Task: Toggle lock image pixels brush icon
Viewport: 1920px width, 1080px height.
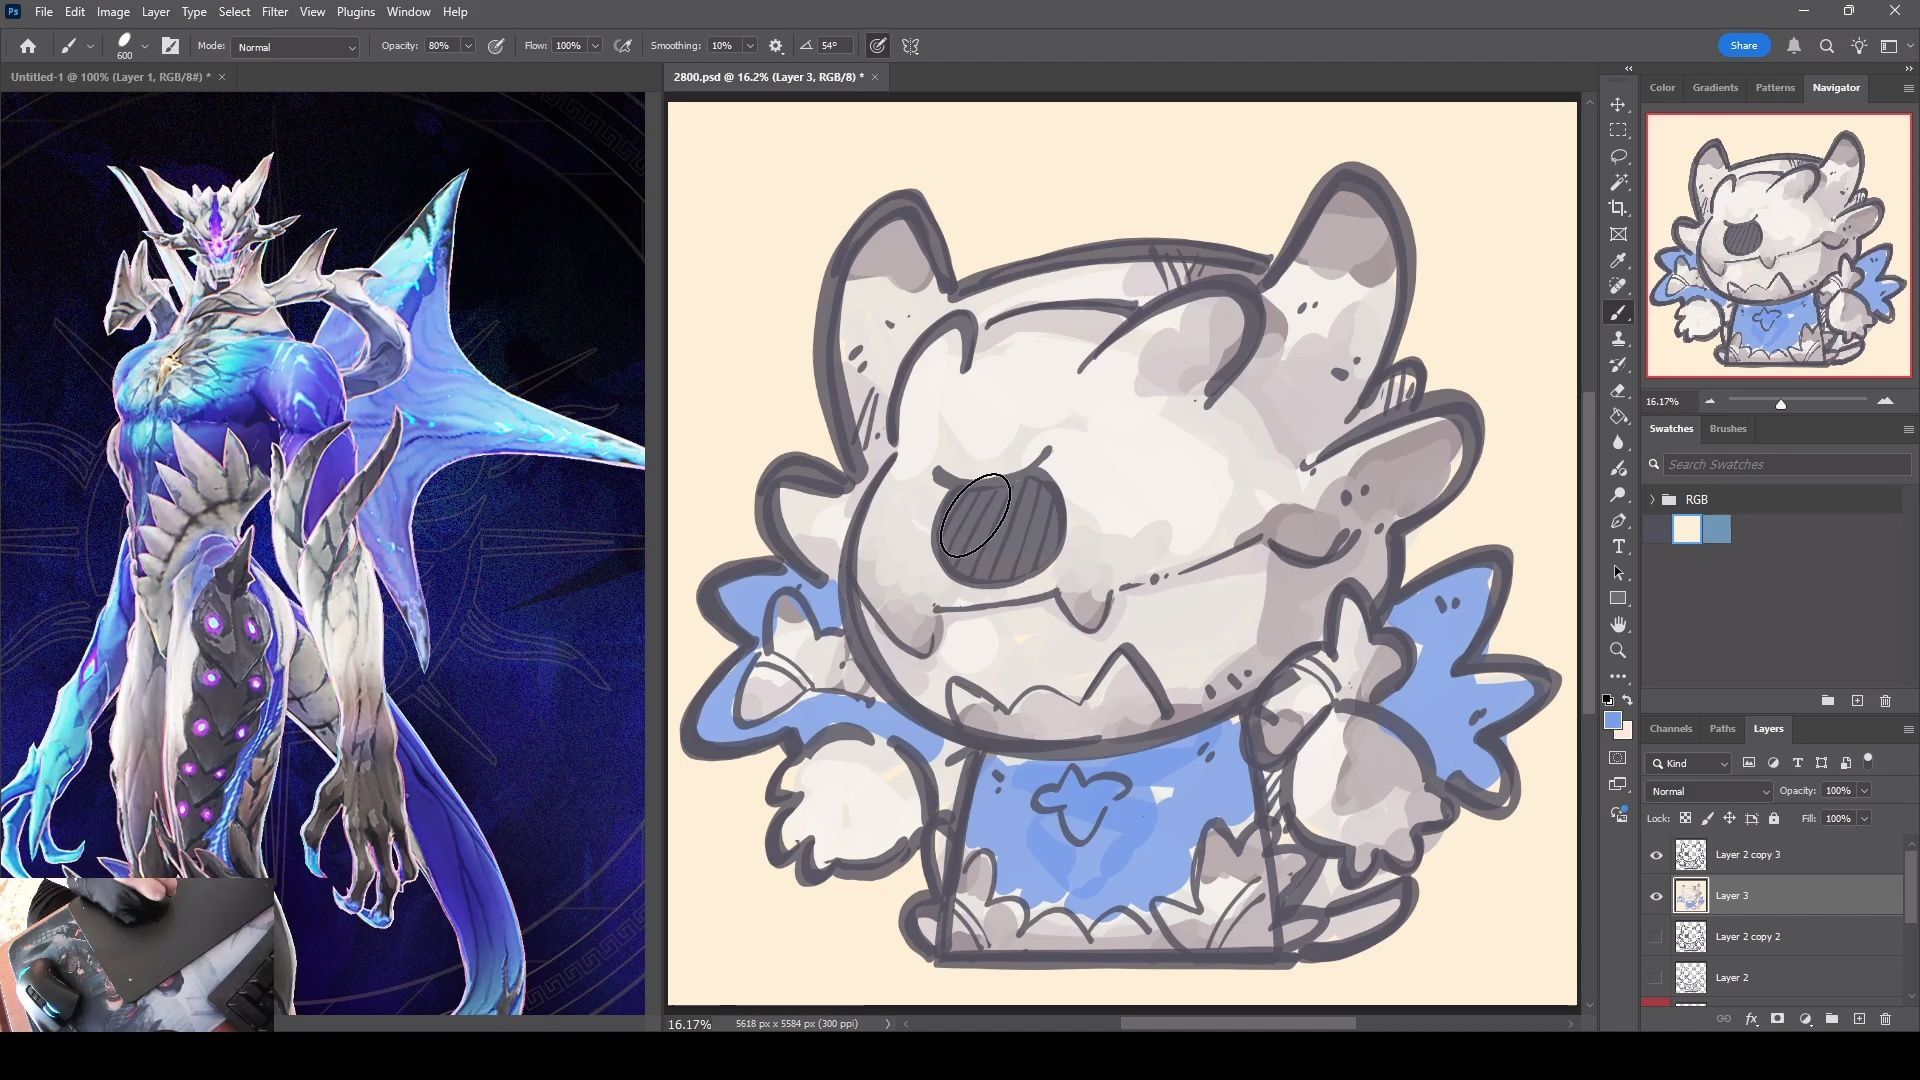Action: point(1707,818)
